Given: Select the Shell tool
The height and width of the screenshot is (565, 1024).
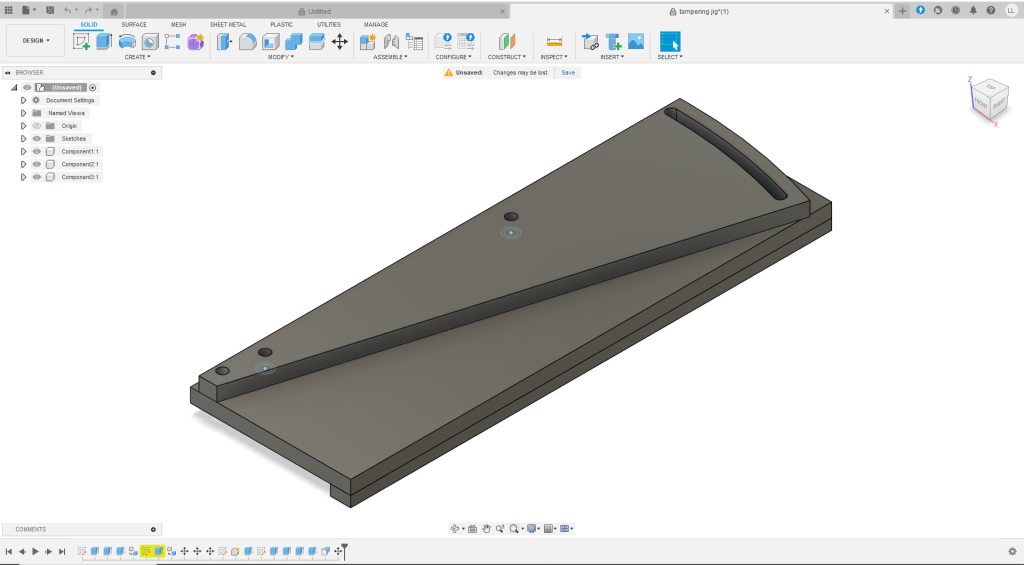Looking at the screenshot, I should coord(270,42).
